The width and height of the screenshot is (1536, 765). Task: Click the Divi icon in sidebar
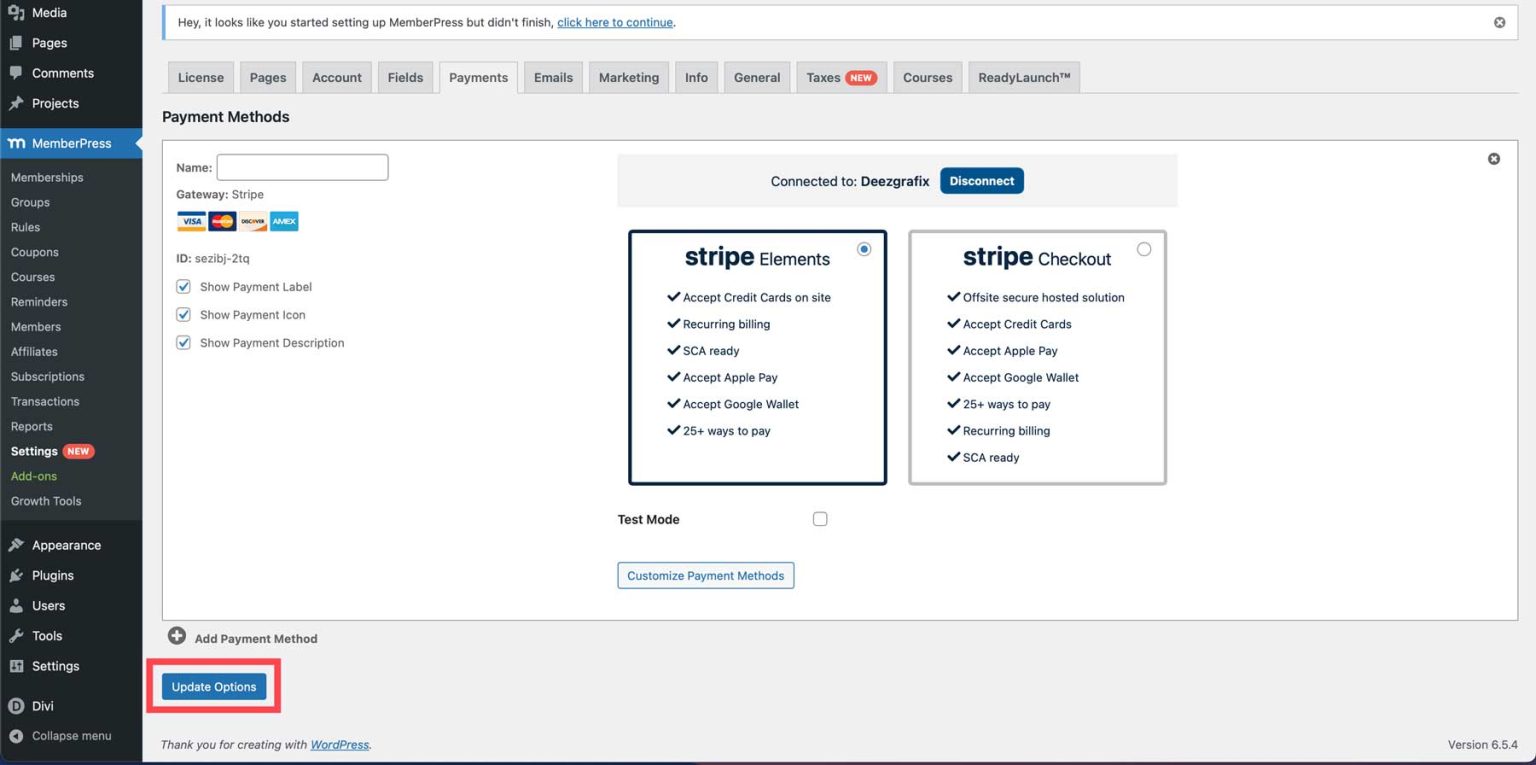(15, 705)
